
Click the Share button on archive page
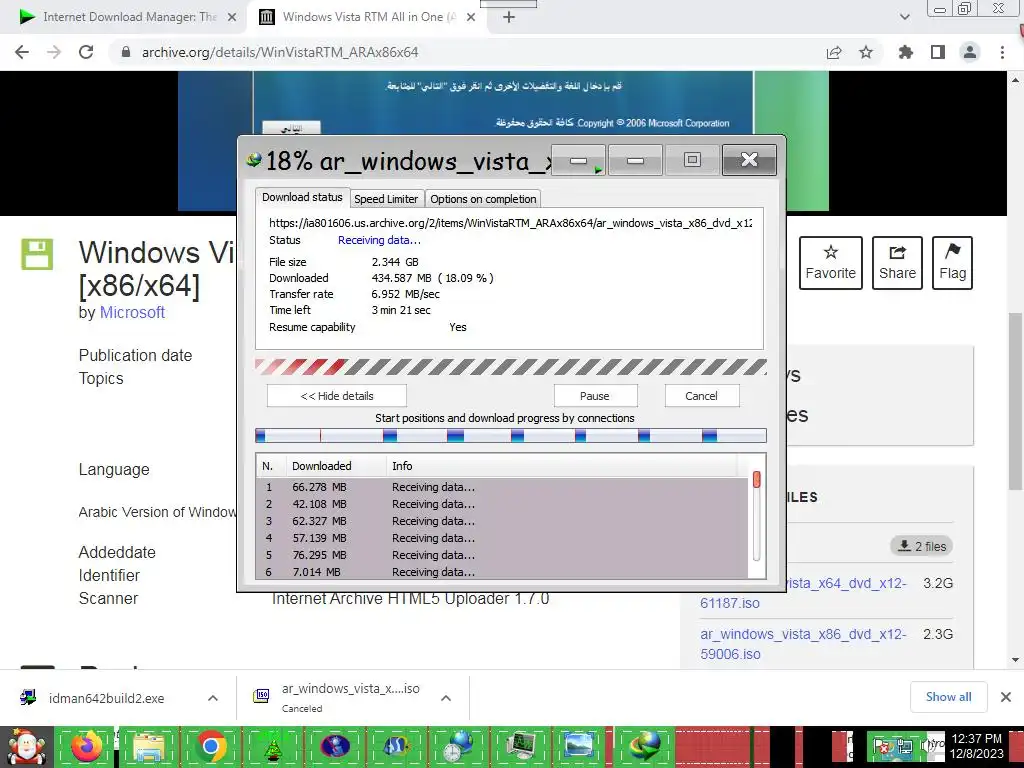897,263
